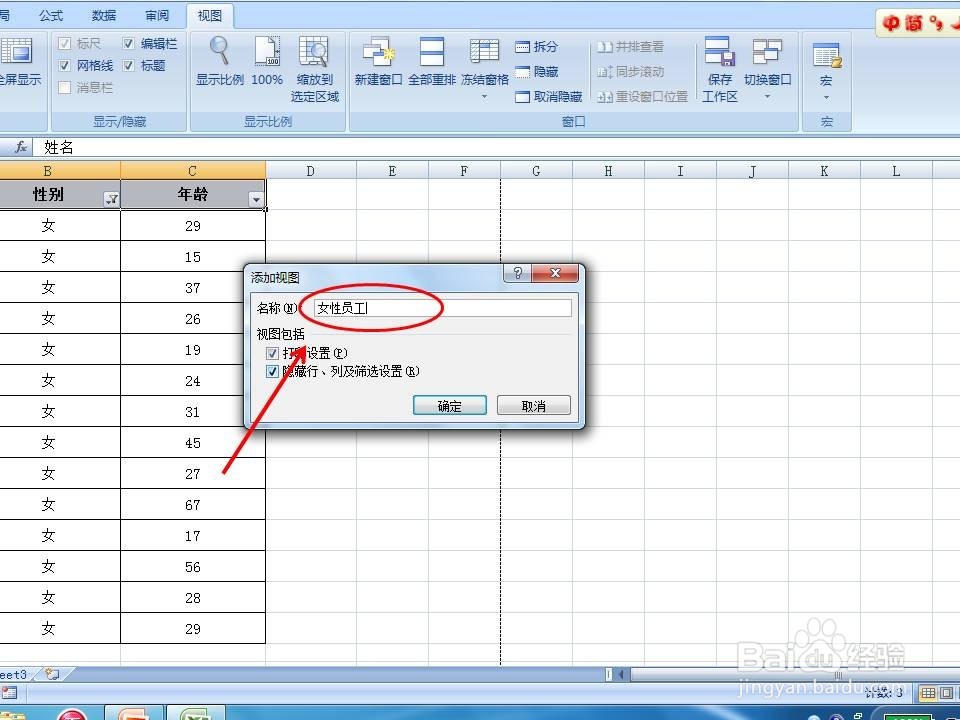This screenshot has width=960, height=720.
Task: Select column D header
Action: (x=310, y=171)
